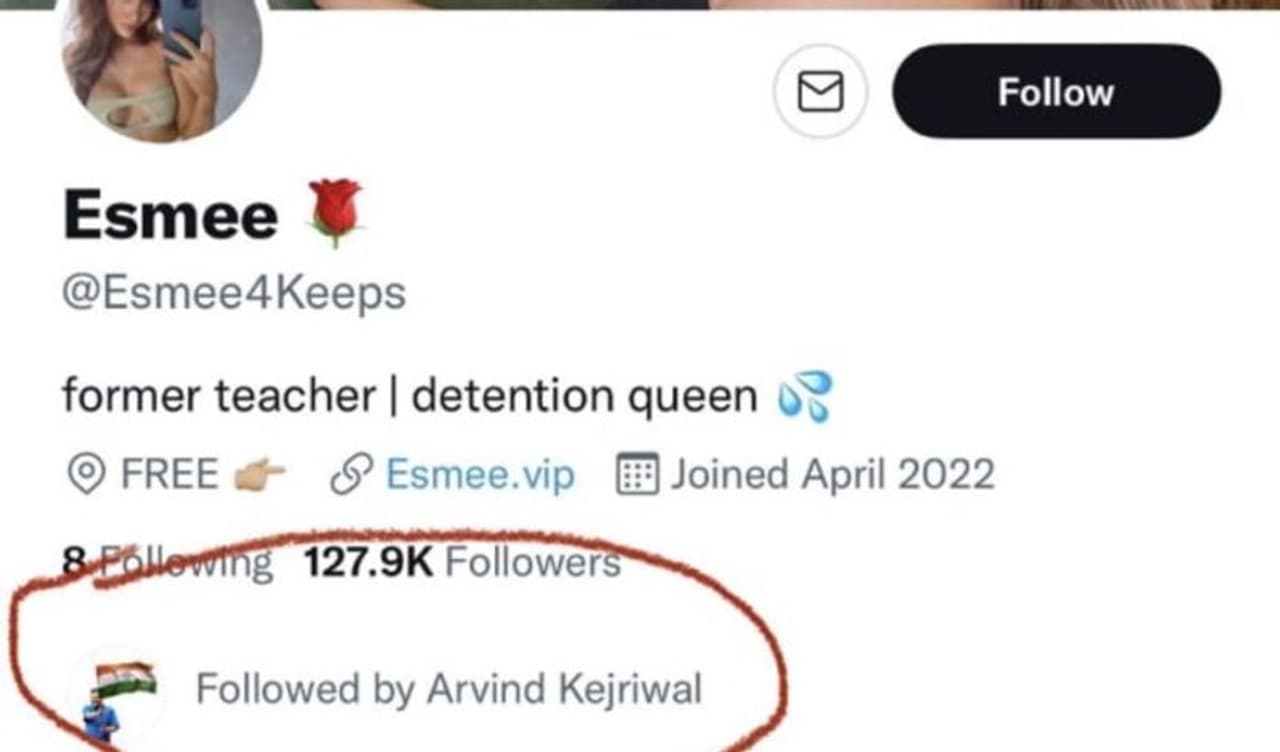Open the Followed by Arvind Kejriwal text
Image resolution: width=1280 pixels, height=752 pixels.
pos(448,689)
